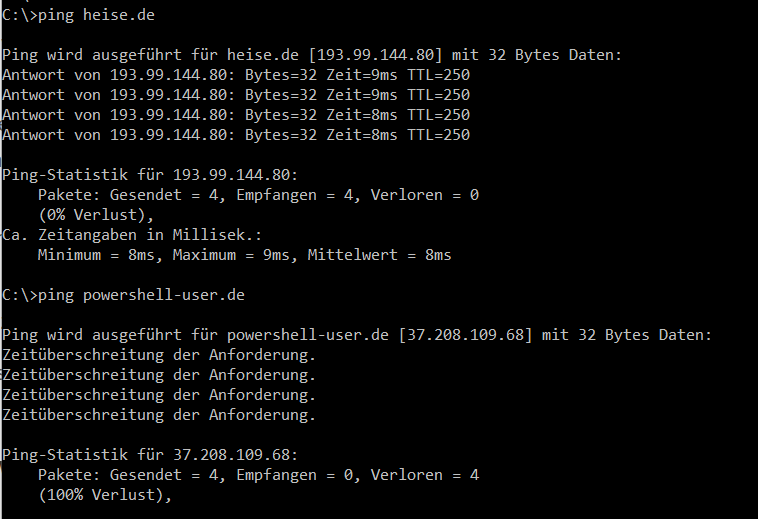Click the first reply line showing Zeit=8ms
Viewport: 758px width, 519px height.
pos(236,115)
